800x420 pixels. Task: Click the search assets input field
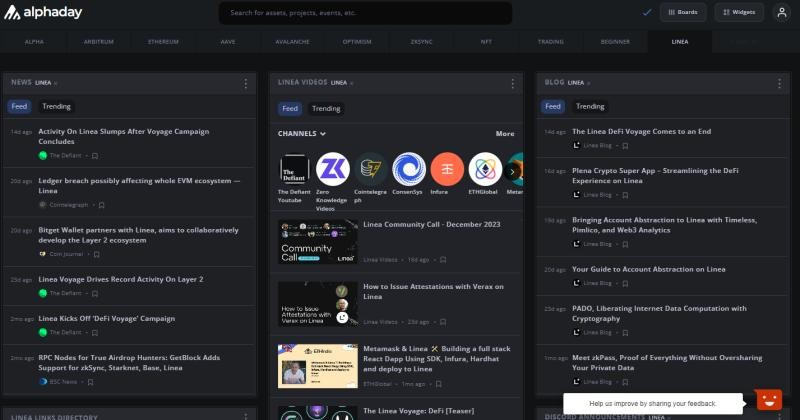[x=365, y=13]
